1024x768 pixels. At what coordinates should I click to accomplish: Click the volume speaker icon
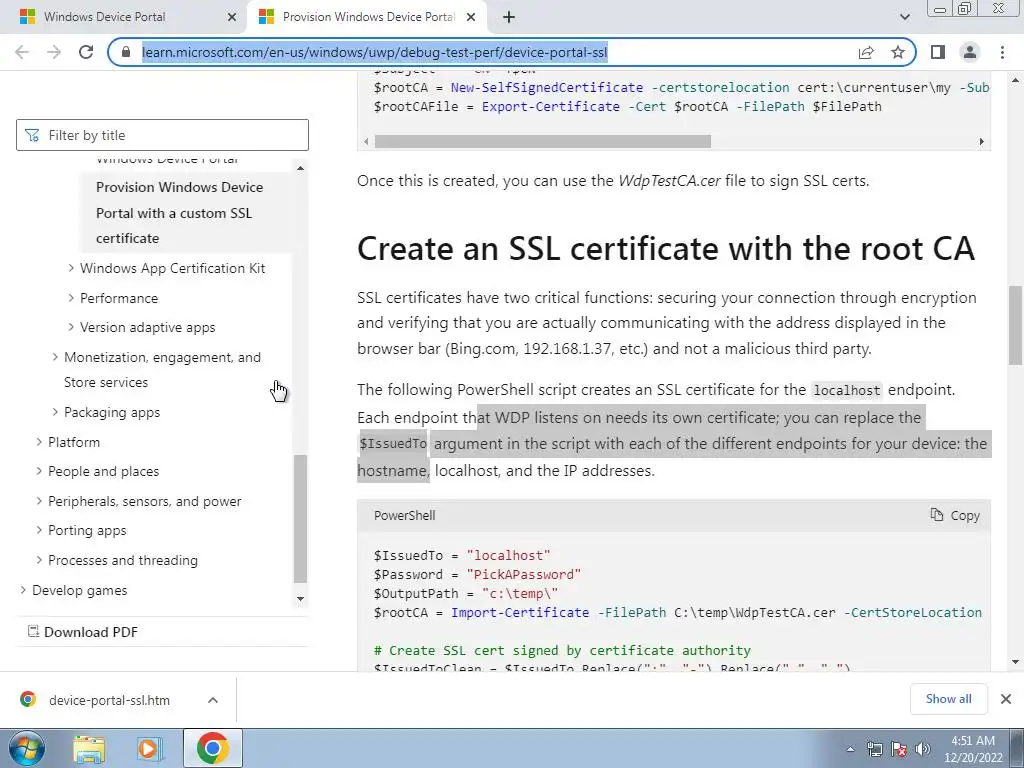point(923,749)
